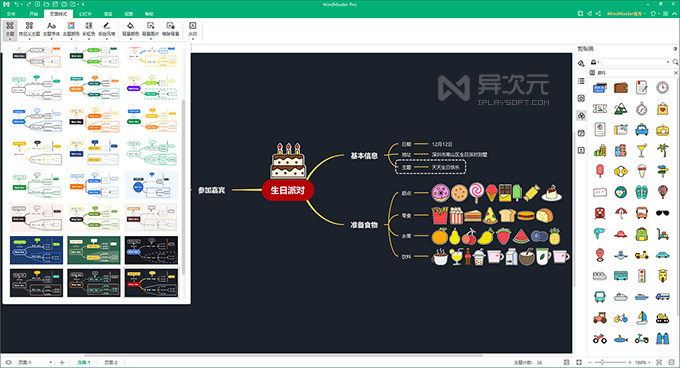This screenshot has width=680, height=368.
Task: Click the share icon in top right
Action: (598, 13)
